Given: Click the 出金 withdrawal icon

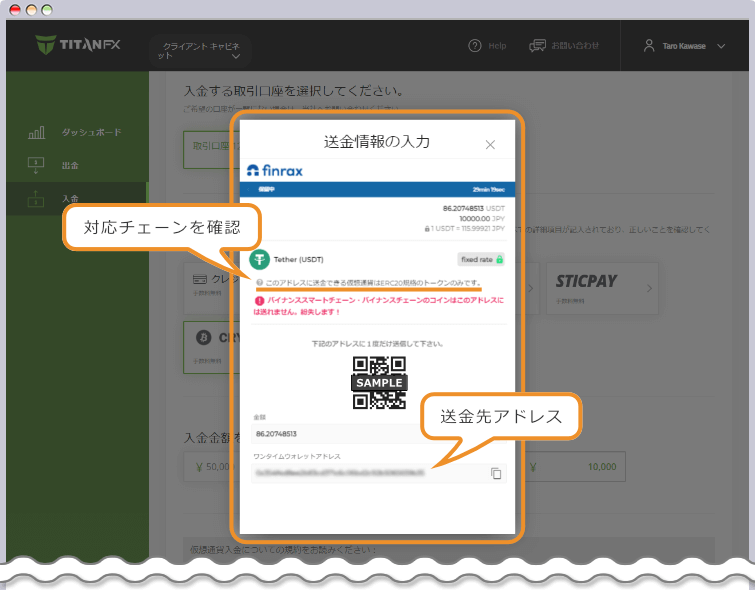Looking at the screenshot, I should click(36, 165).
